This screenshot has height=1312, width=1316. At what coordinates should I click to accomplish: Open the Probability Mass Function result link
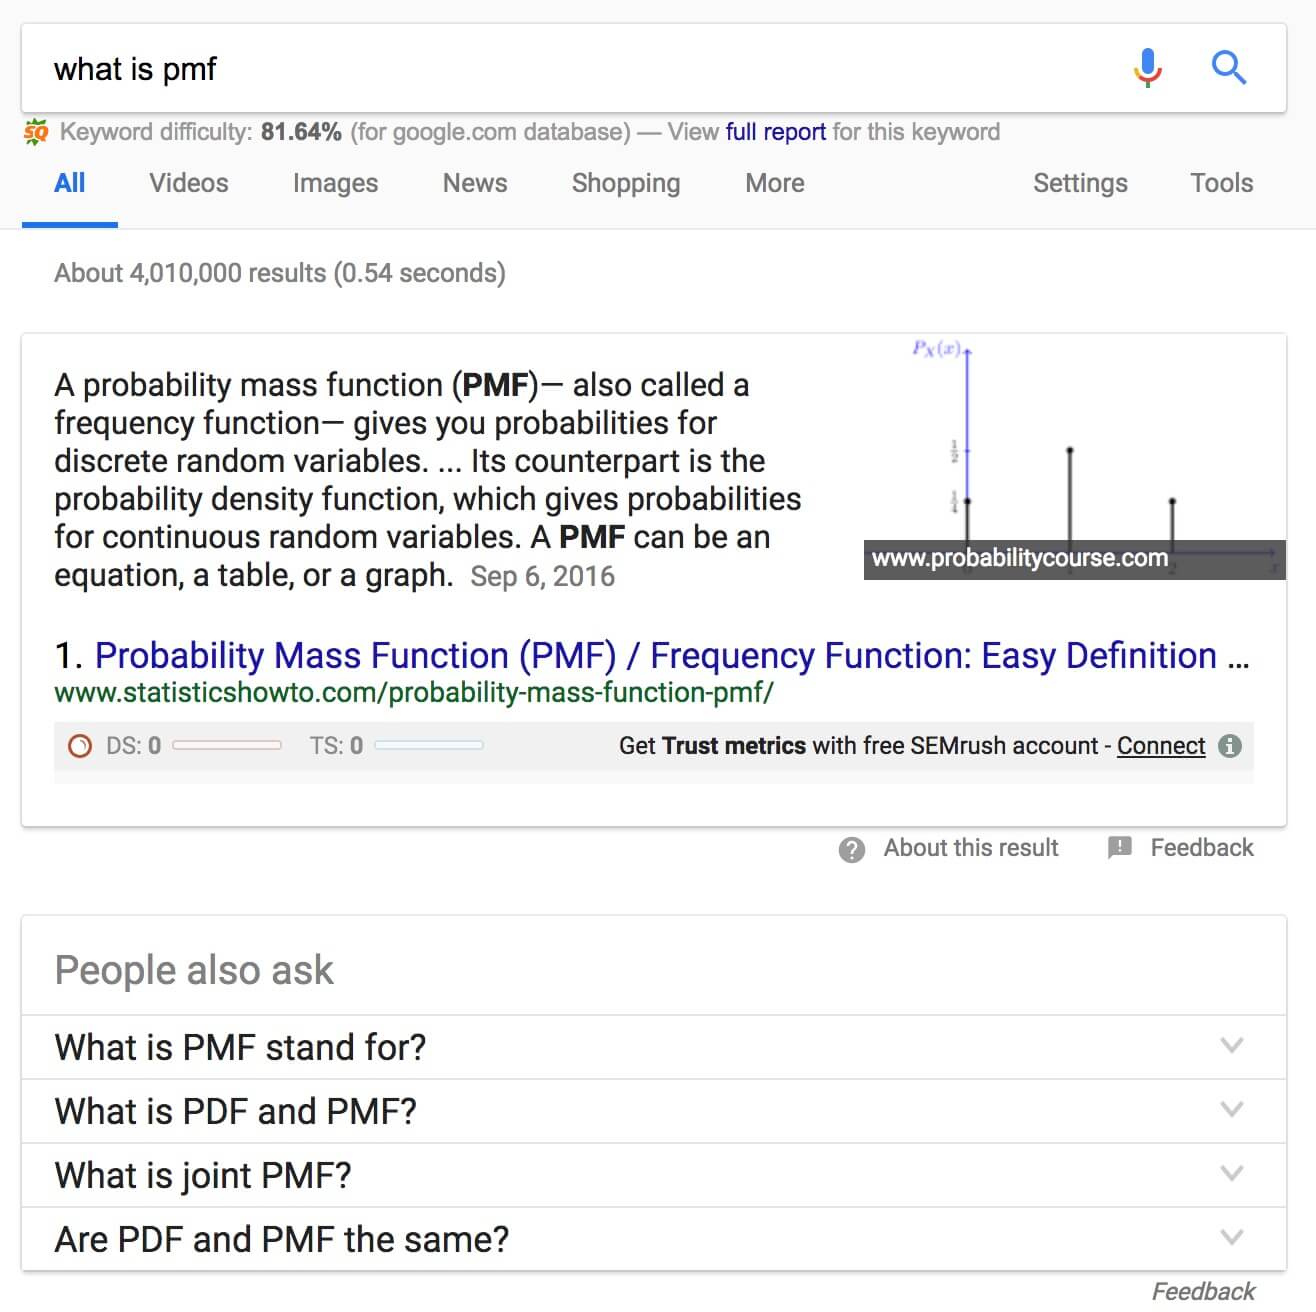[x=655, y=656]
